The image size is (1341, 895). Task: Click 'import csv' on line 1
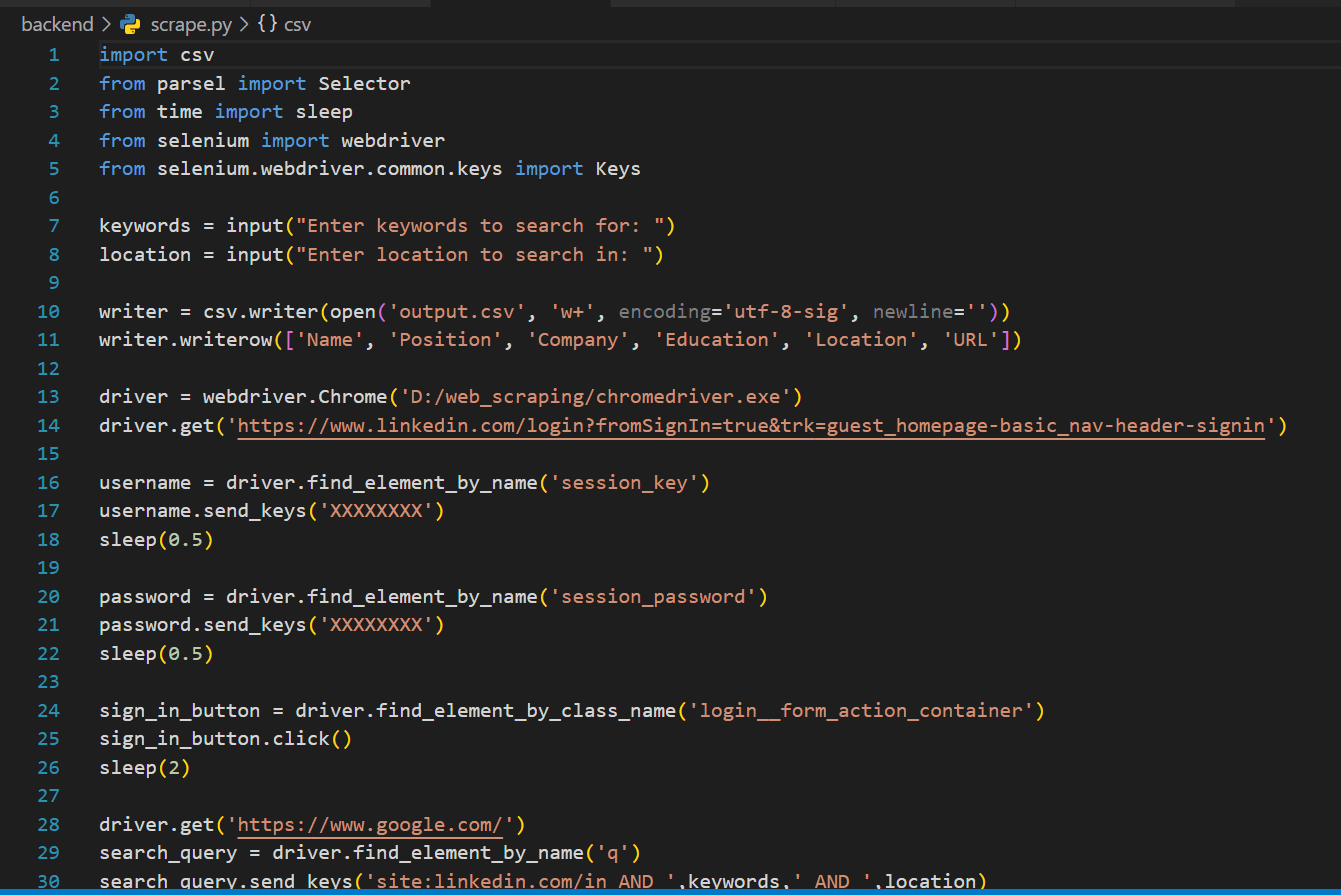point(157,54)
